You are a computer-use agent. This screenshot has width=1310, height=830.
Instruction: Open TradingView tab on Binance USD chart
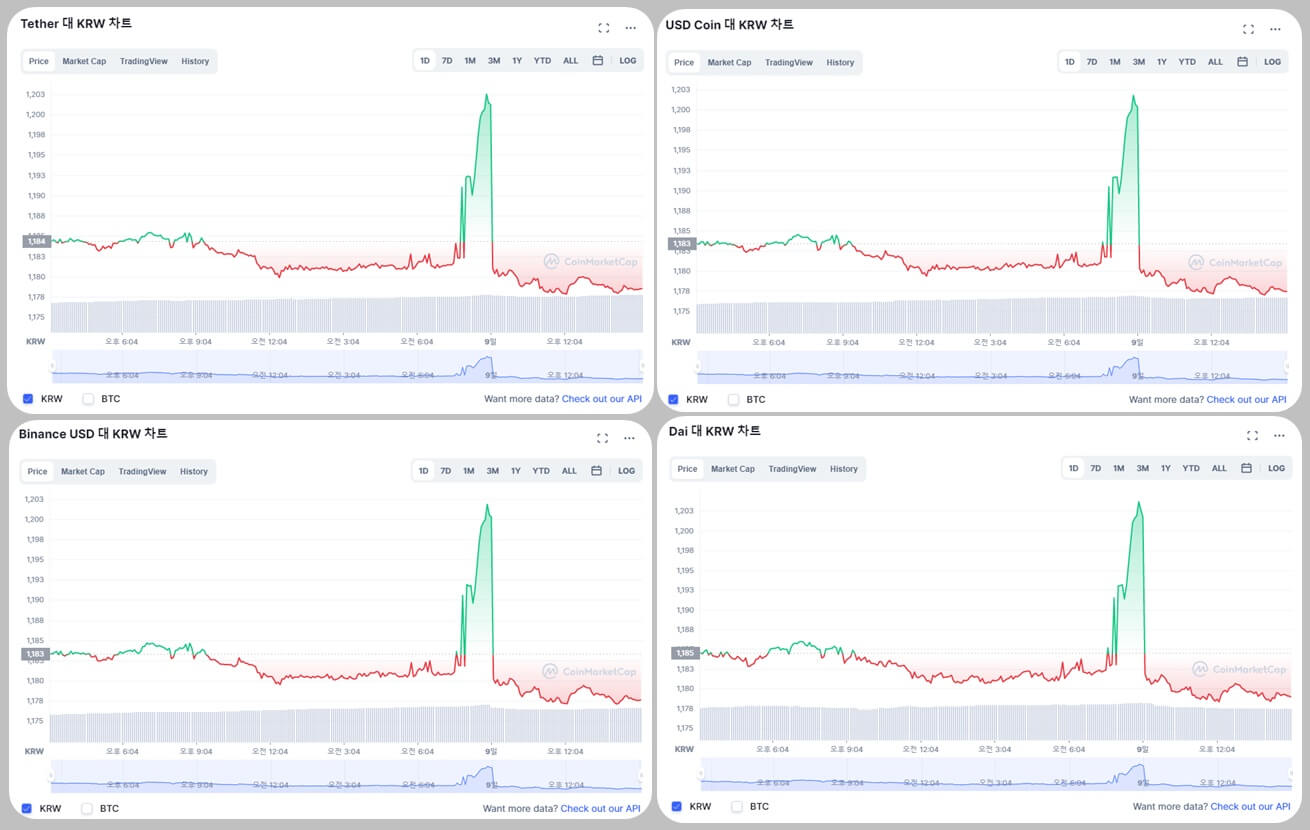point(142,471)
